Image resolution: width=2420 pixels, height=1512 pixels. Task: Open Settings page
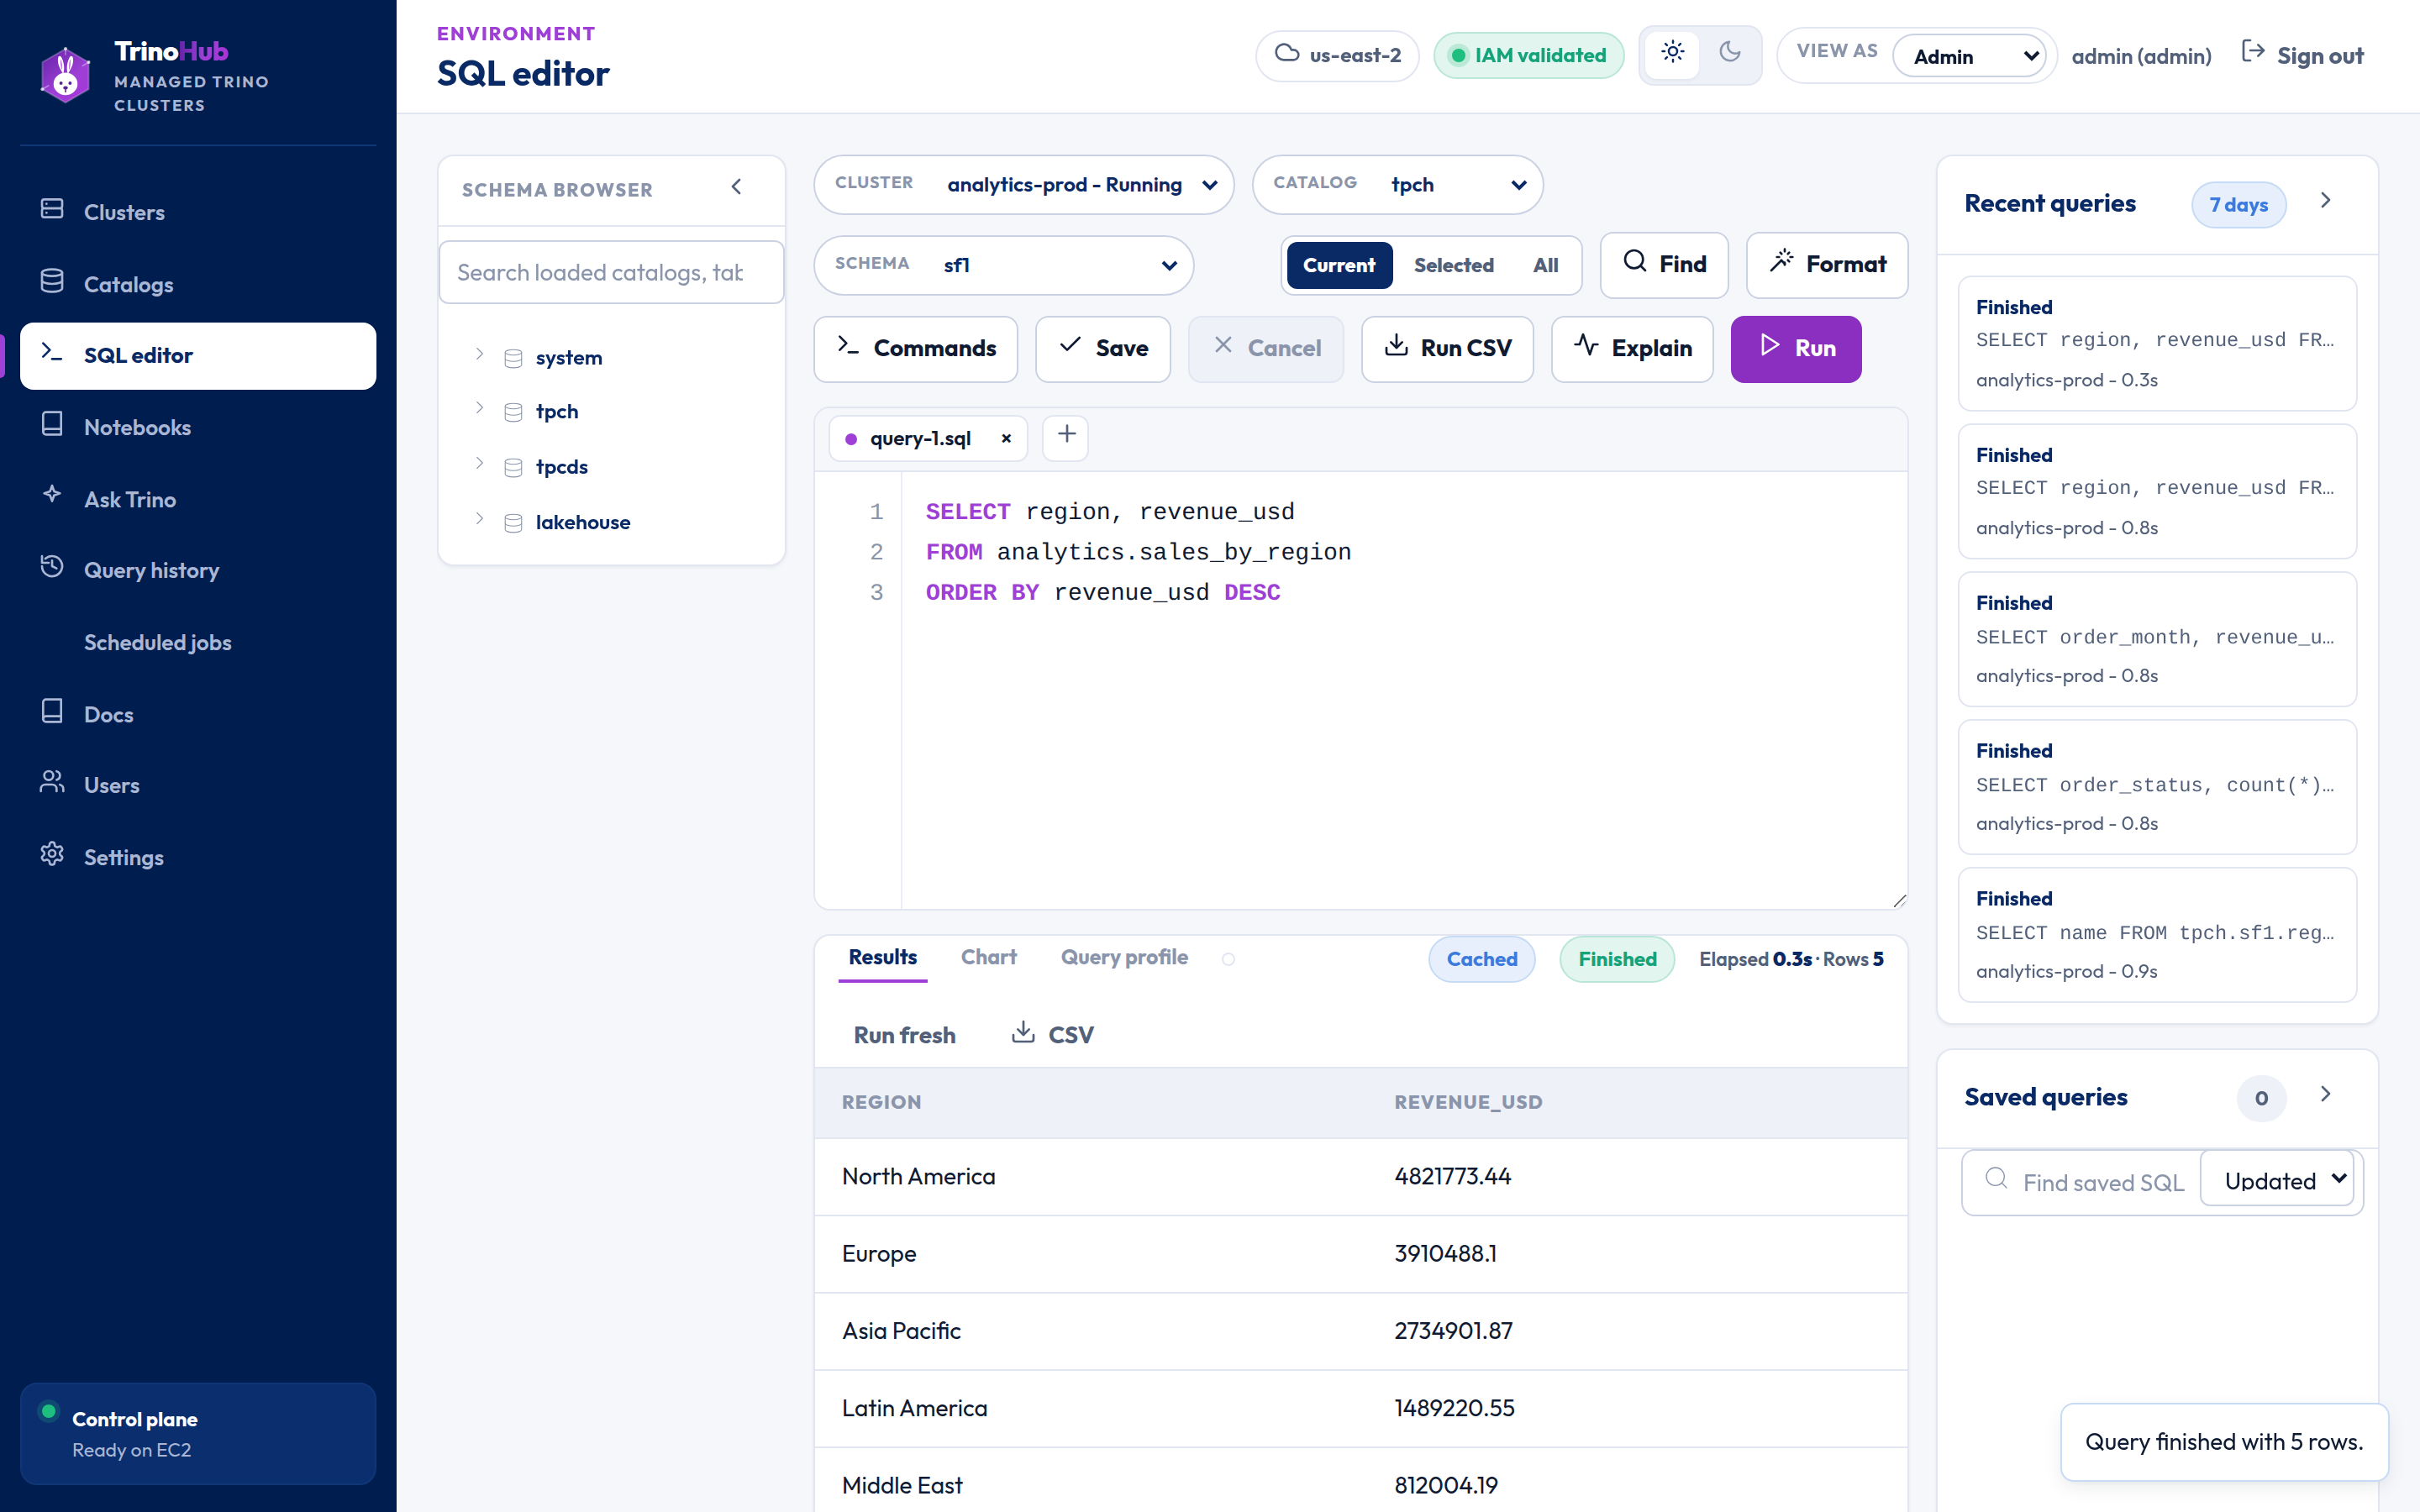(x=198, y=857)
